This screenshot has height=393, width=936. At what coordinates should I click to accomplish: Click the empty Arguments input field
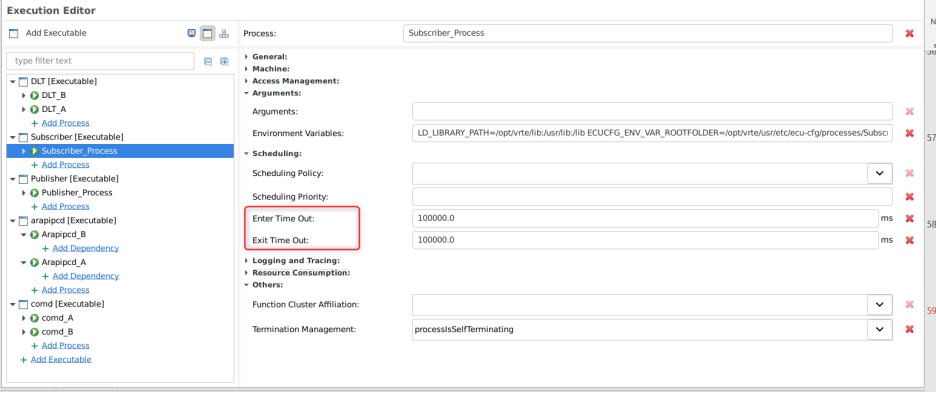point(652,112)
